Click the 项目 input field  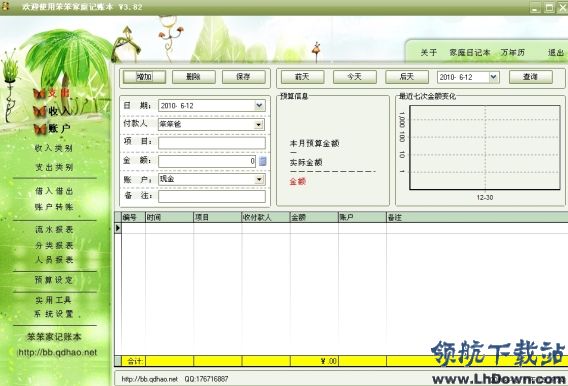212,143
